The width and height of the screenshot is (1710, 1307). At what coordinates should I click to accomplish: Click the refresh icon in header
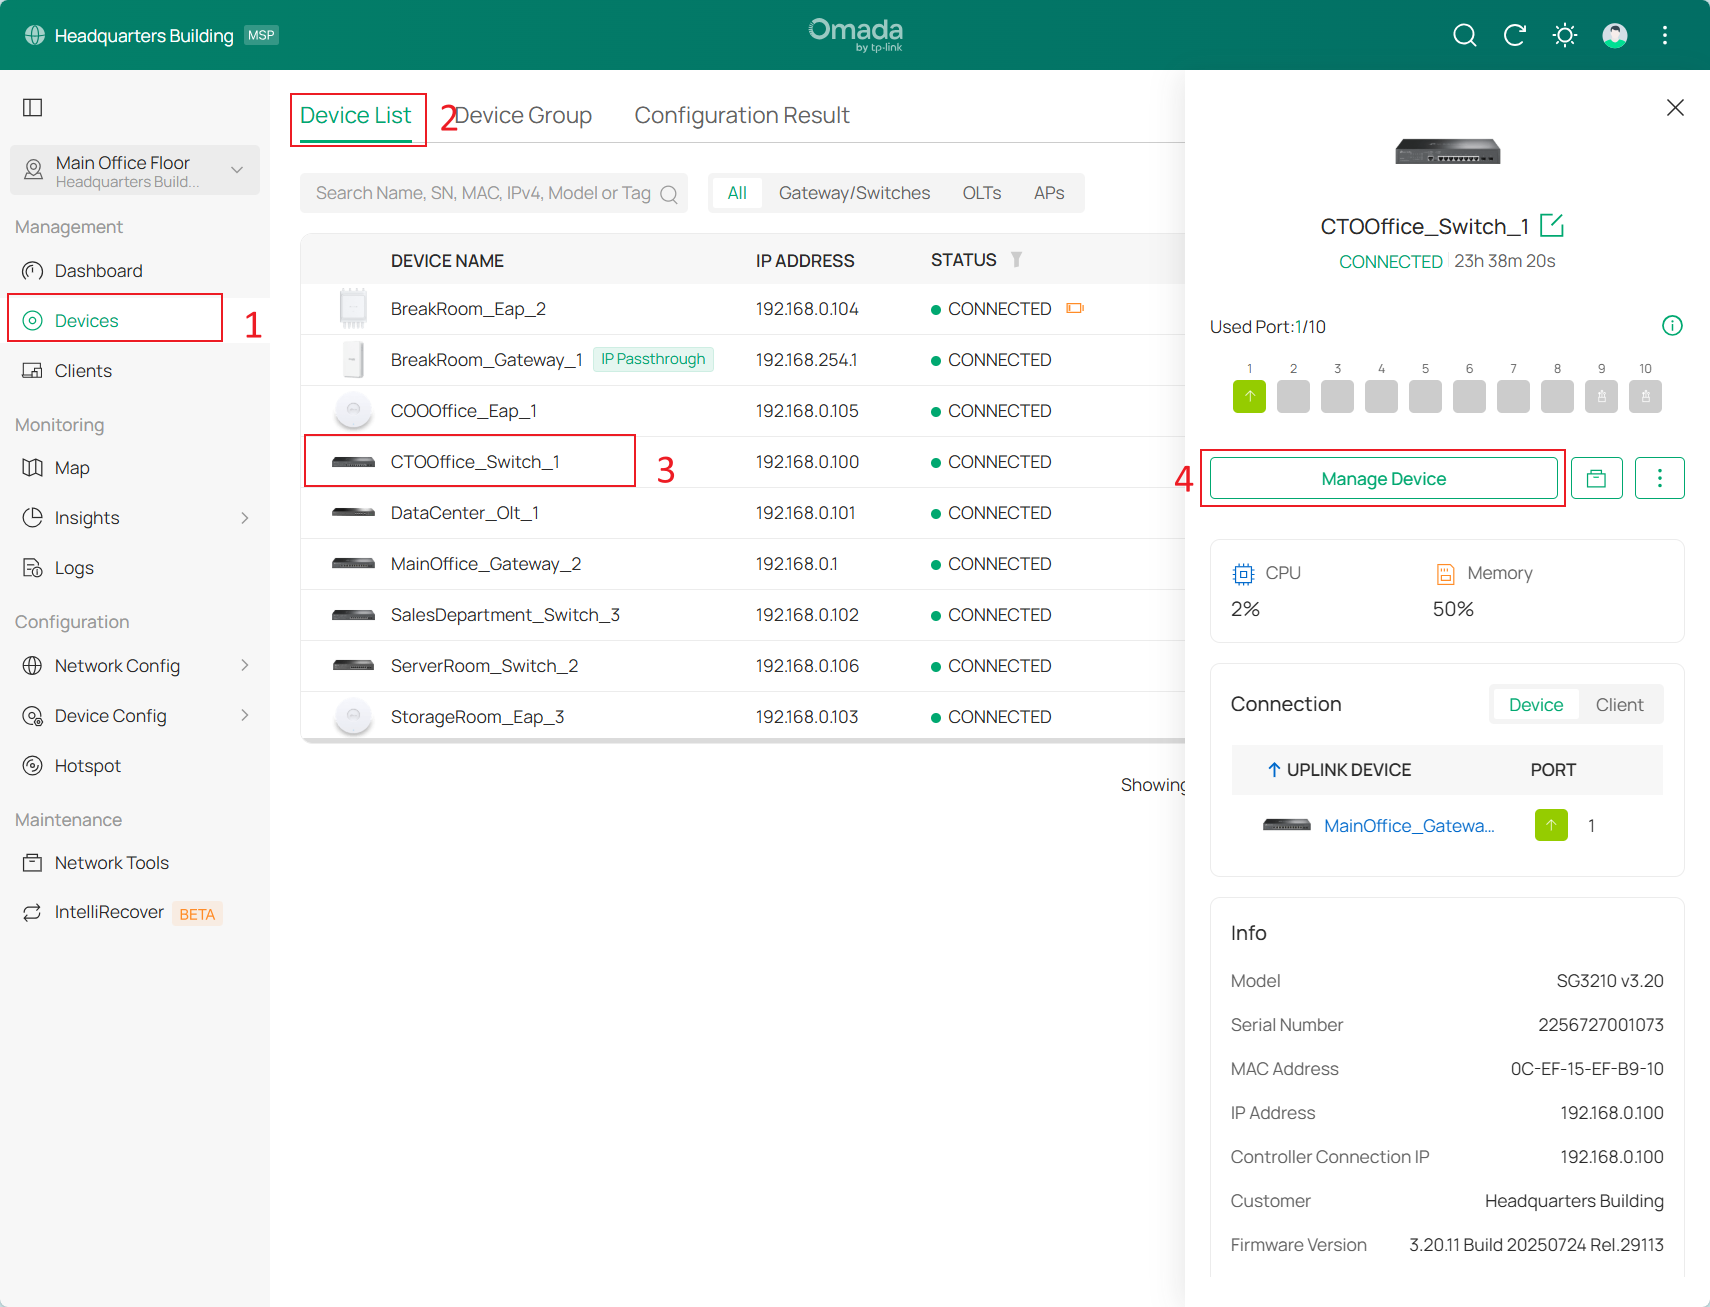click(x=1514, y=36)
